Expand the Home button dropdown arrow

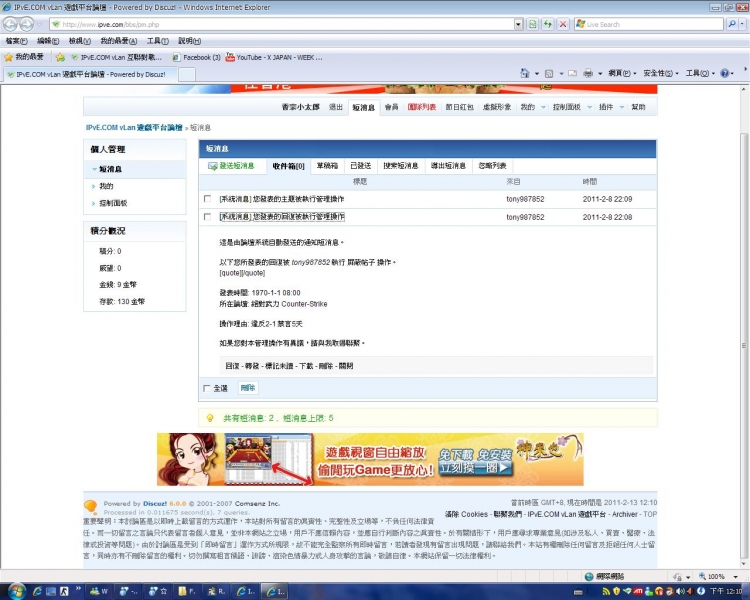point(537,73)
